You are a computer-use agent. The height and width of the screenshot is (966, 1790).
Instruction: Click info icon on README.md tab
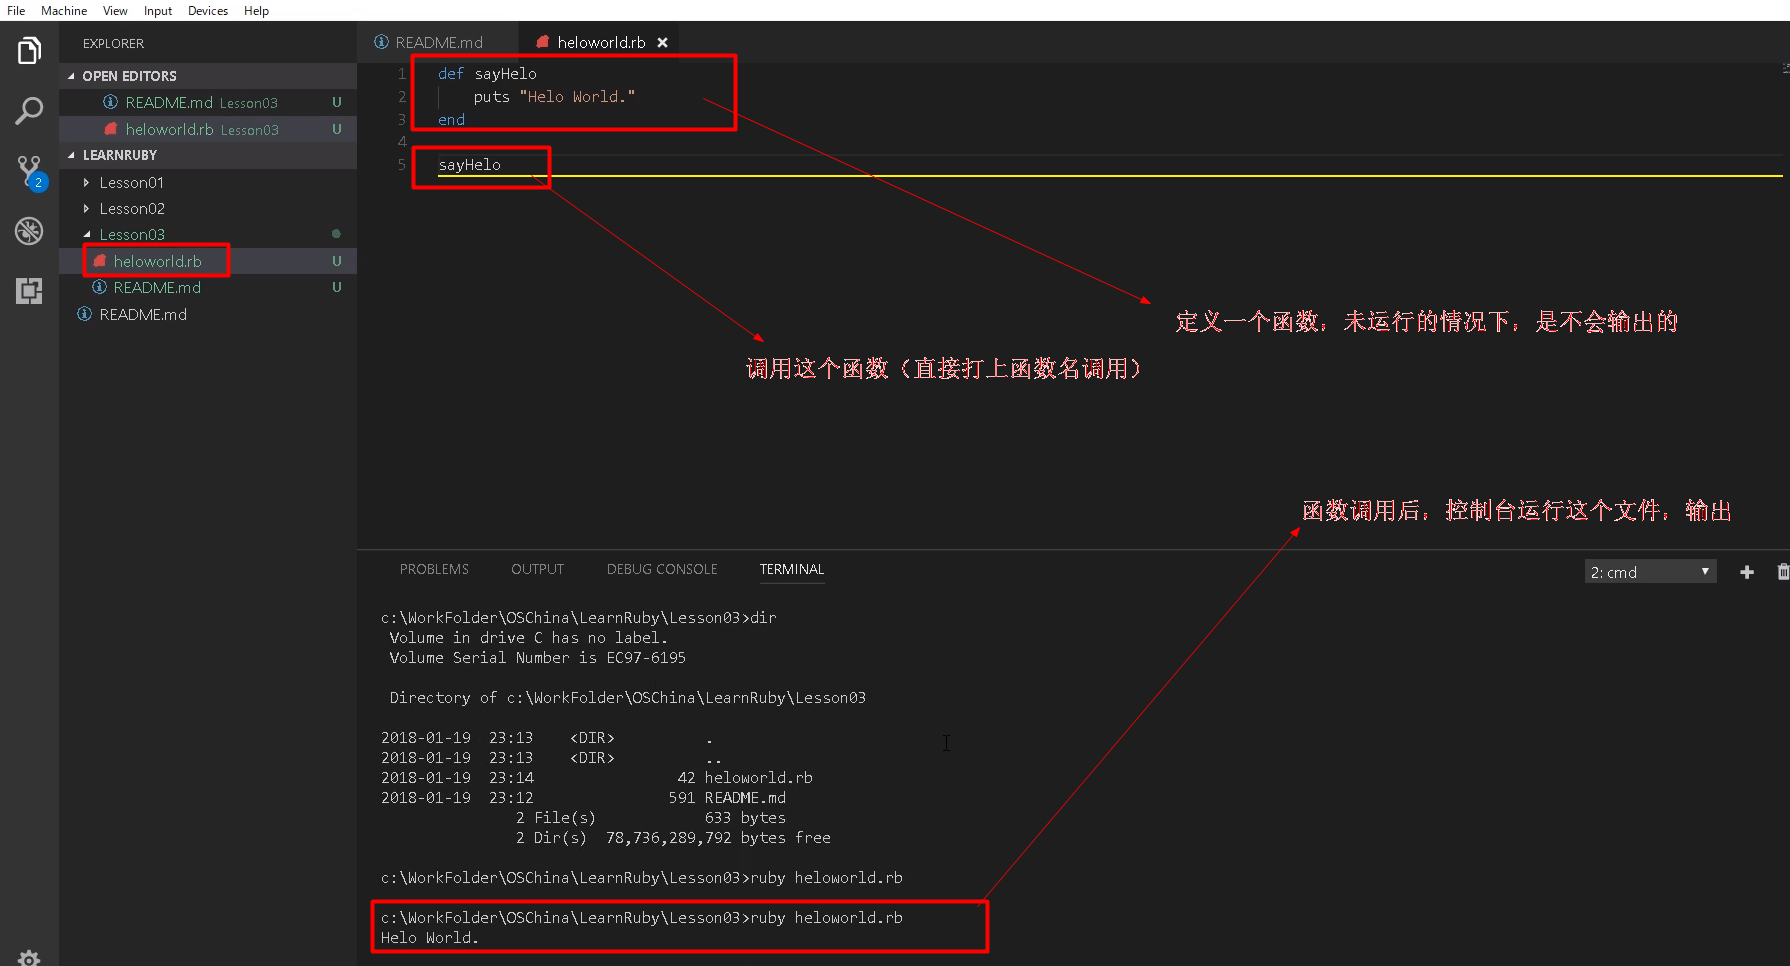click(x=381, y=42)
